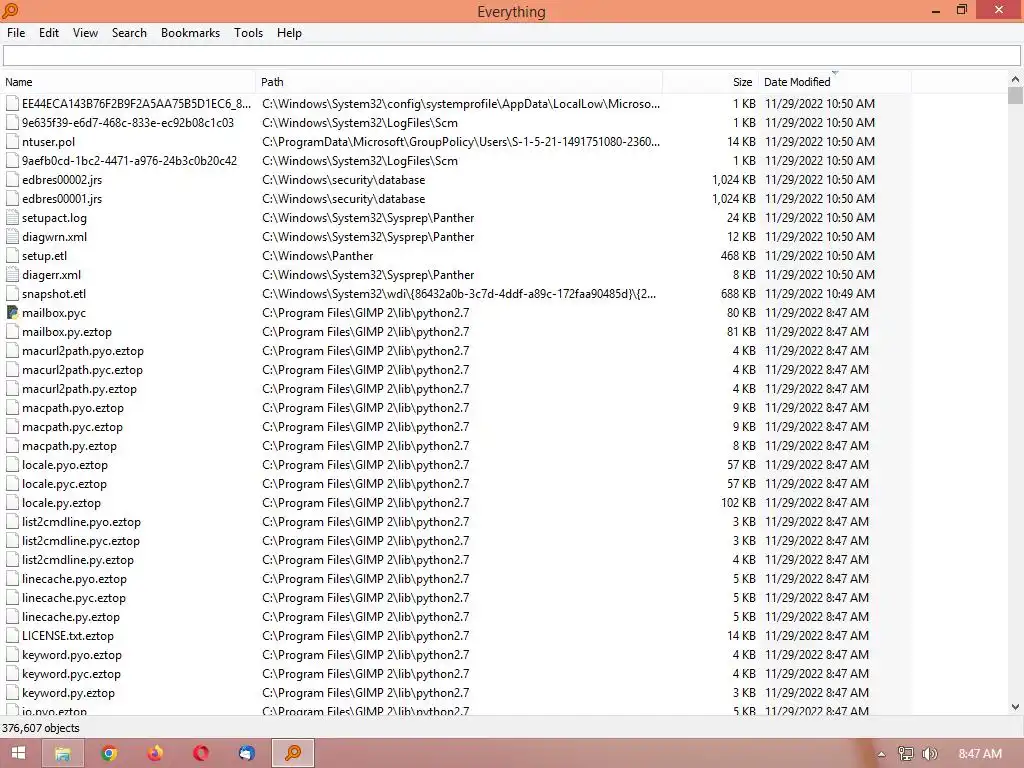The image size is (1024, 768).
Task: Select macpath.pyo.eztop file name
Action: (72, 408)
